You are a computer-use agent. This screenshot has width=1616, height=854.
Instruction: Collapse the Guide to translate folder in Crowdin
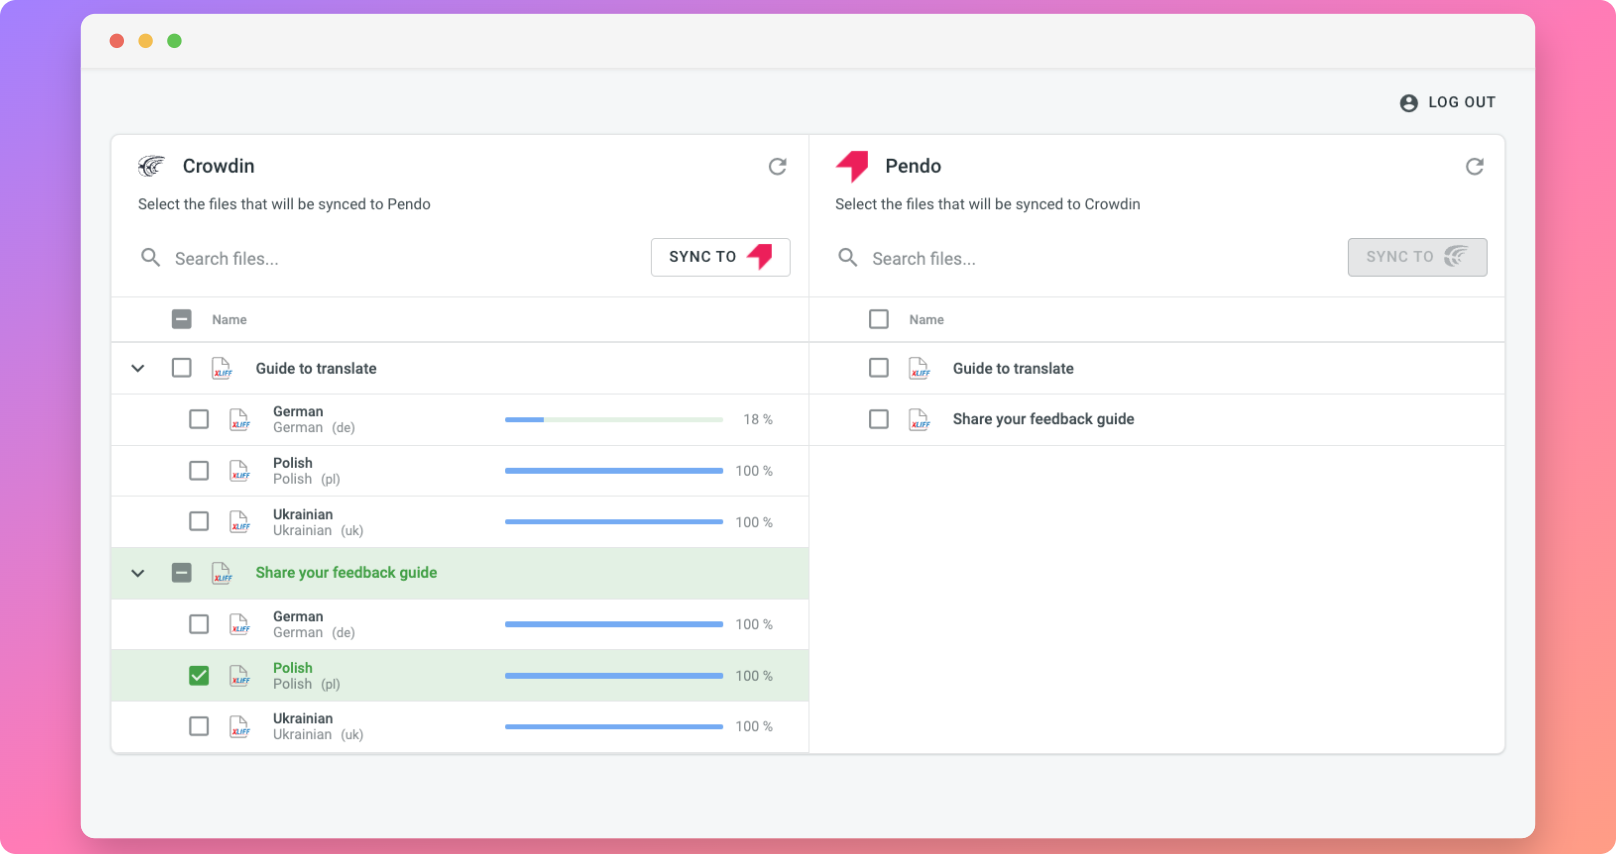[x=138, y=369]
